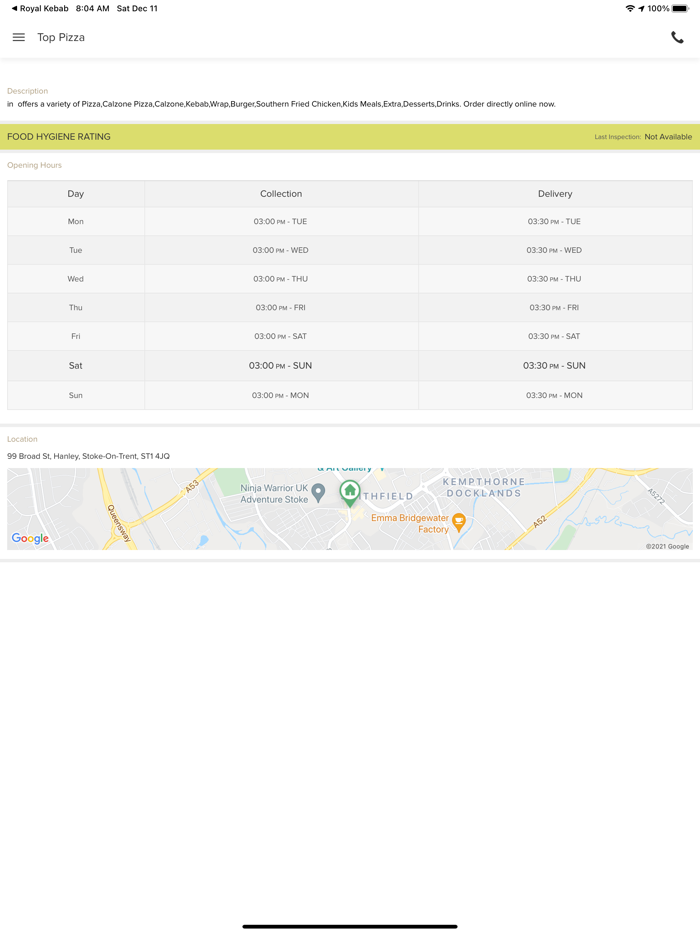The image size is (700, 934).
Task: Tap the status bar clock 8:04 AM
Action: click(92, 8)
